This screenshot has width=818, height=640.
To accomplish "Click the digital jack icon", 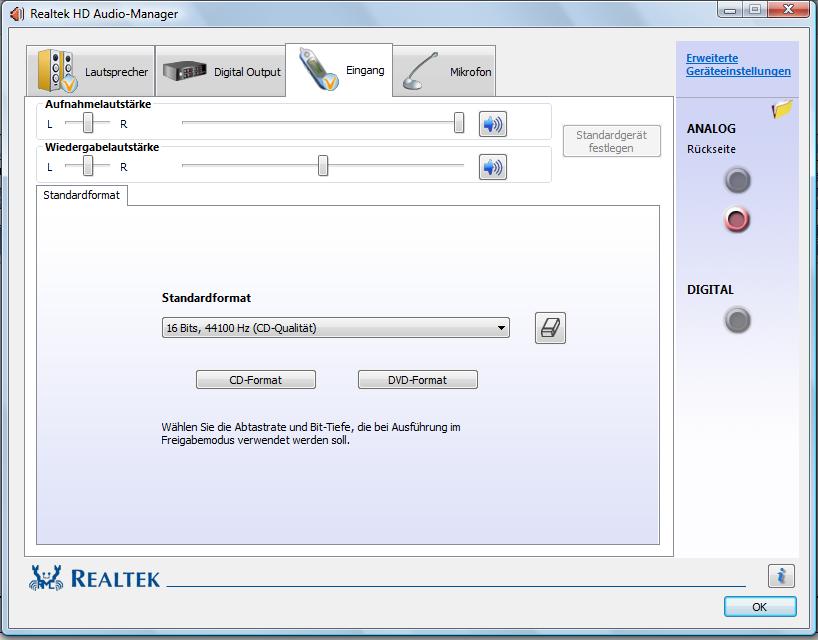I will [737, 321].
